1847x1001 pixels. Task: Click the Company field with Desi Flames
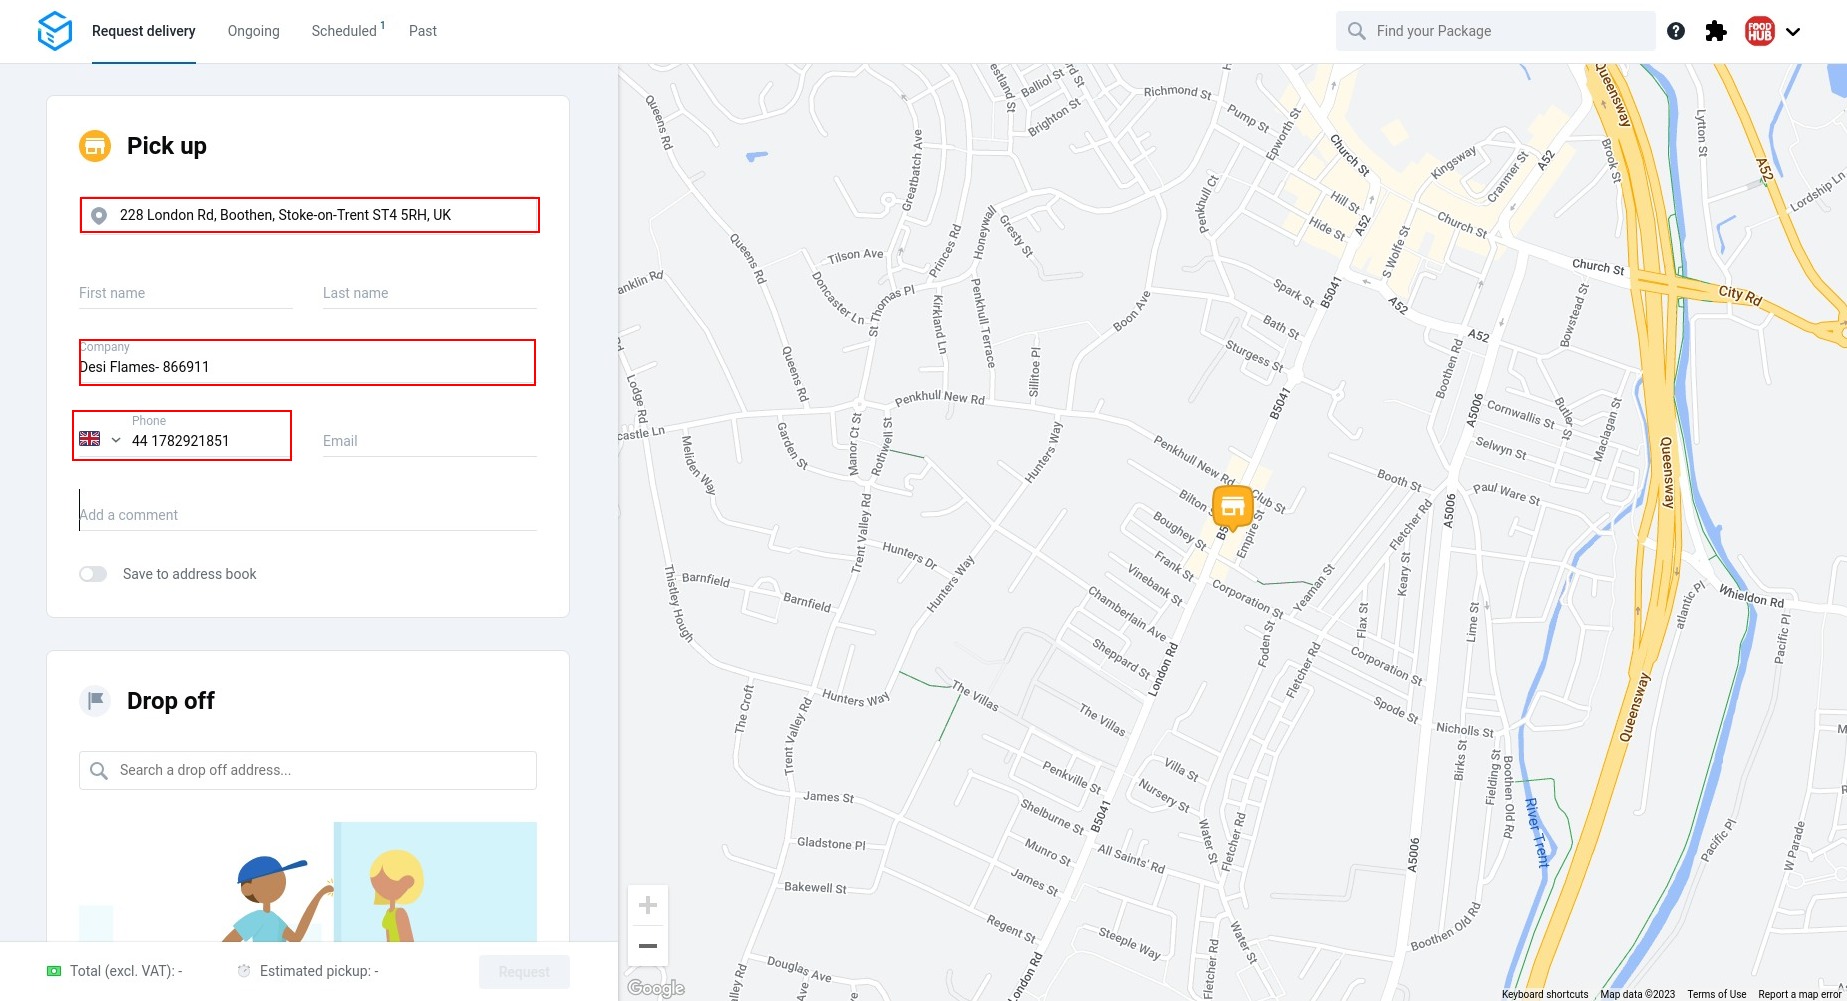point(308,362)
